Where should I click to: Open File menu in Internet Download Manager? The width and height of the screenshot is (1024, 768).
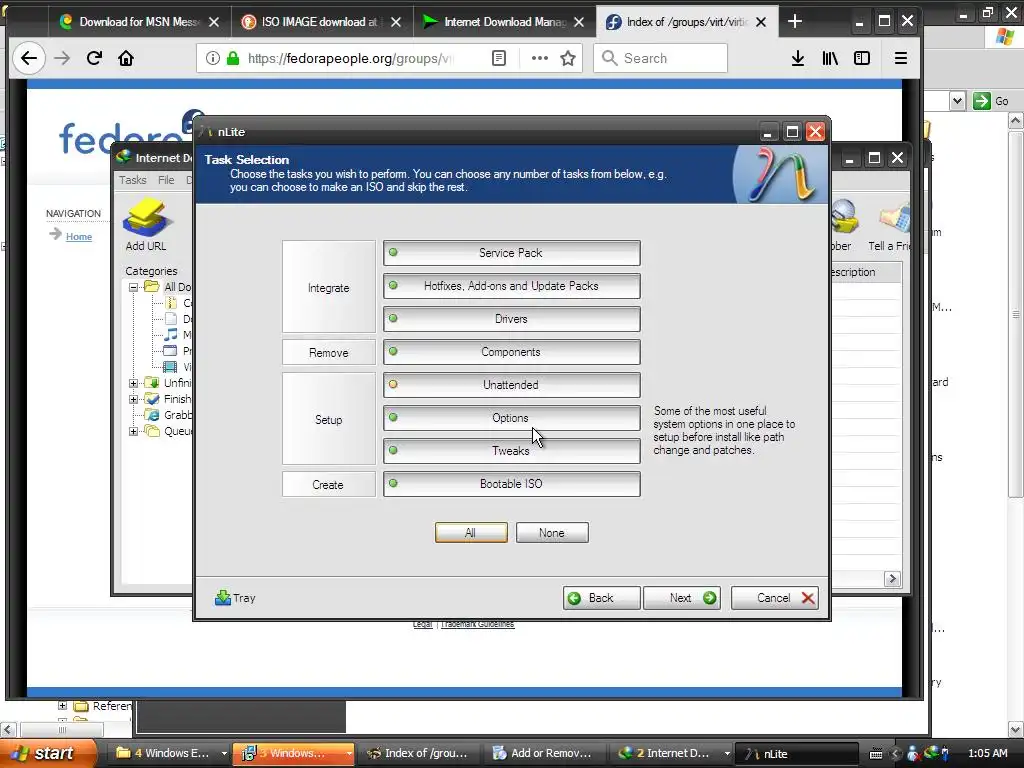click(166, 180)
